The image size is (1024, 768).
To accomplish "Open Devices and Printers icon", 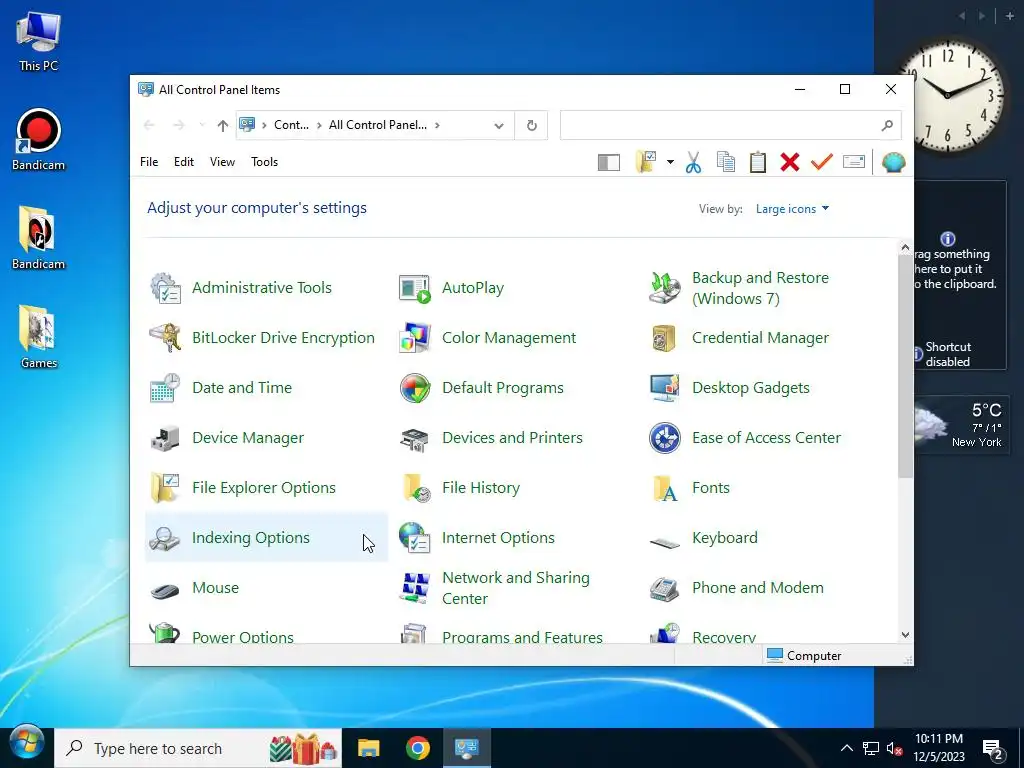I will (415, 438).
